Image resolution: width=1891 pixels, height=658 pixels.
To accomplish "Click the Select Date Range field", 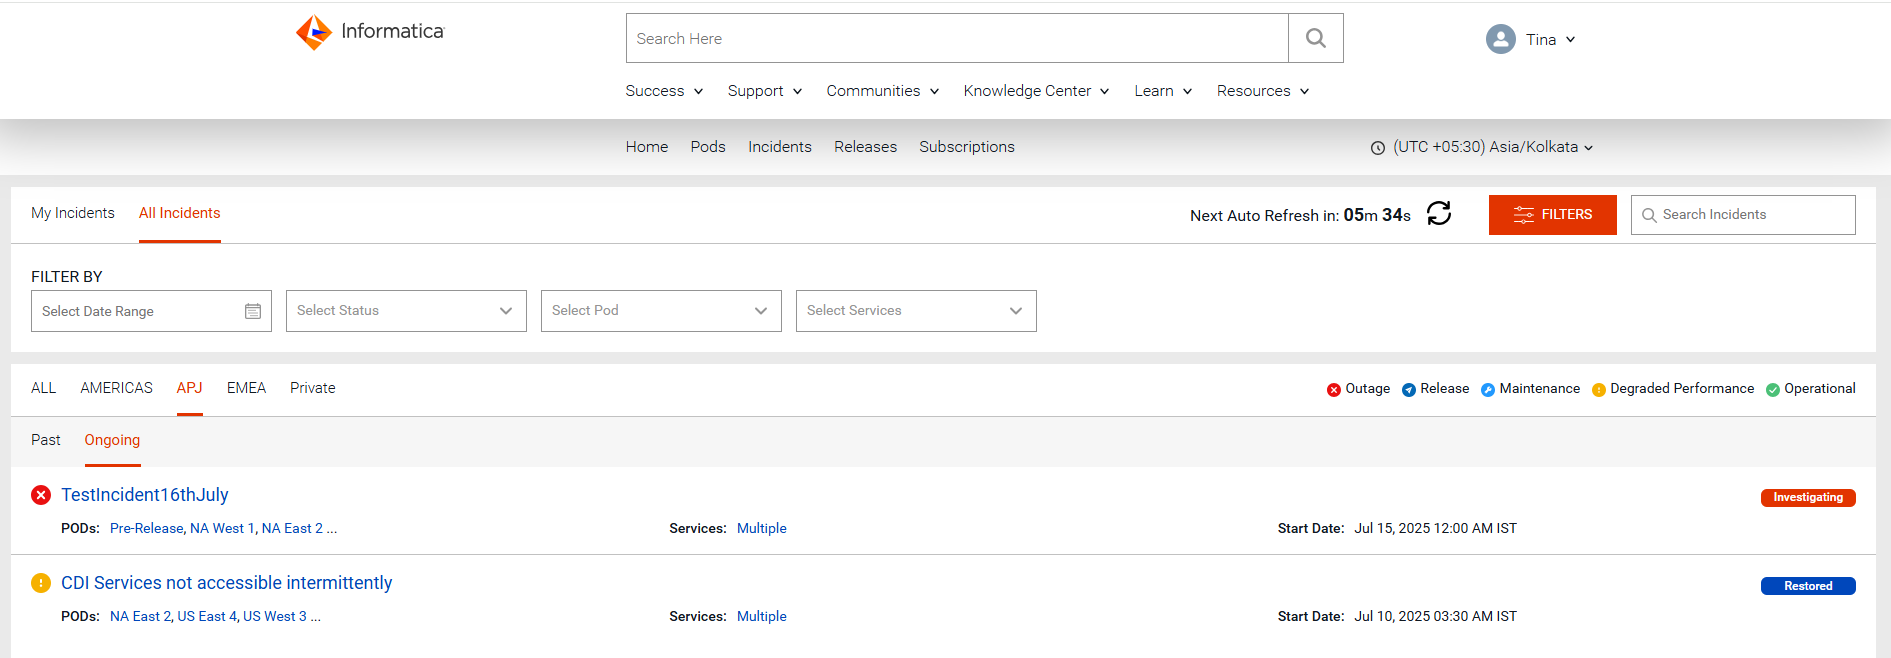I will [151, 311].
